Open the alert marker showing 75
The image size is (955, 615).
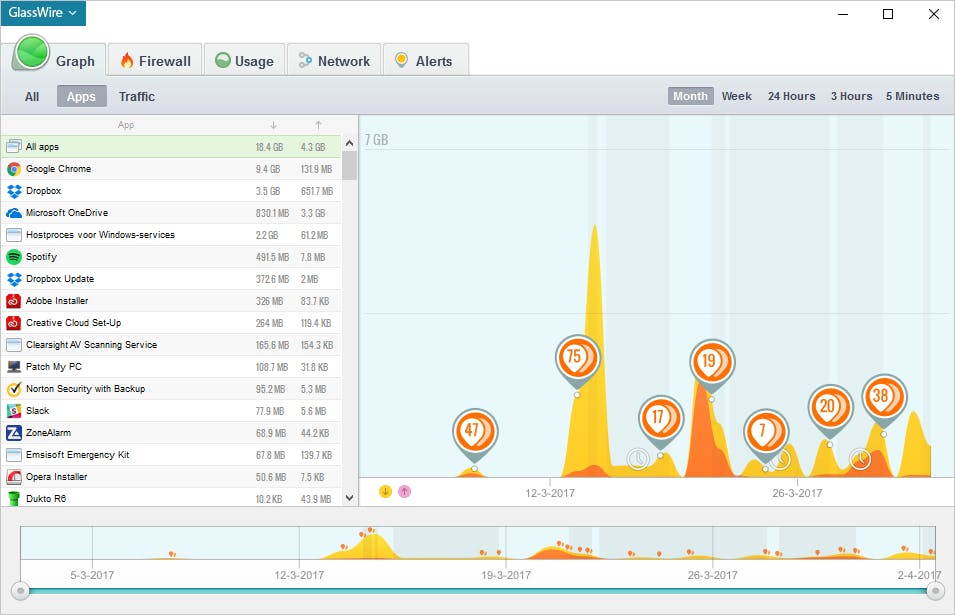(x=577, y=357)
